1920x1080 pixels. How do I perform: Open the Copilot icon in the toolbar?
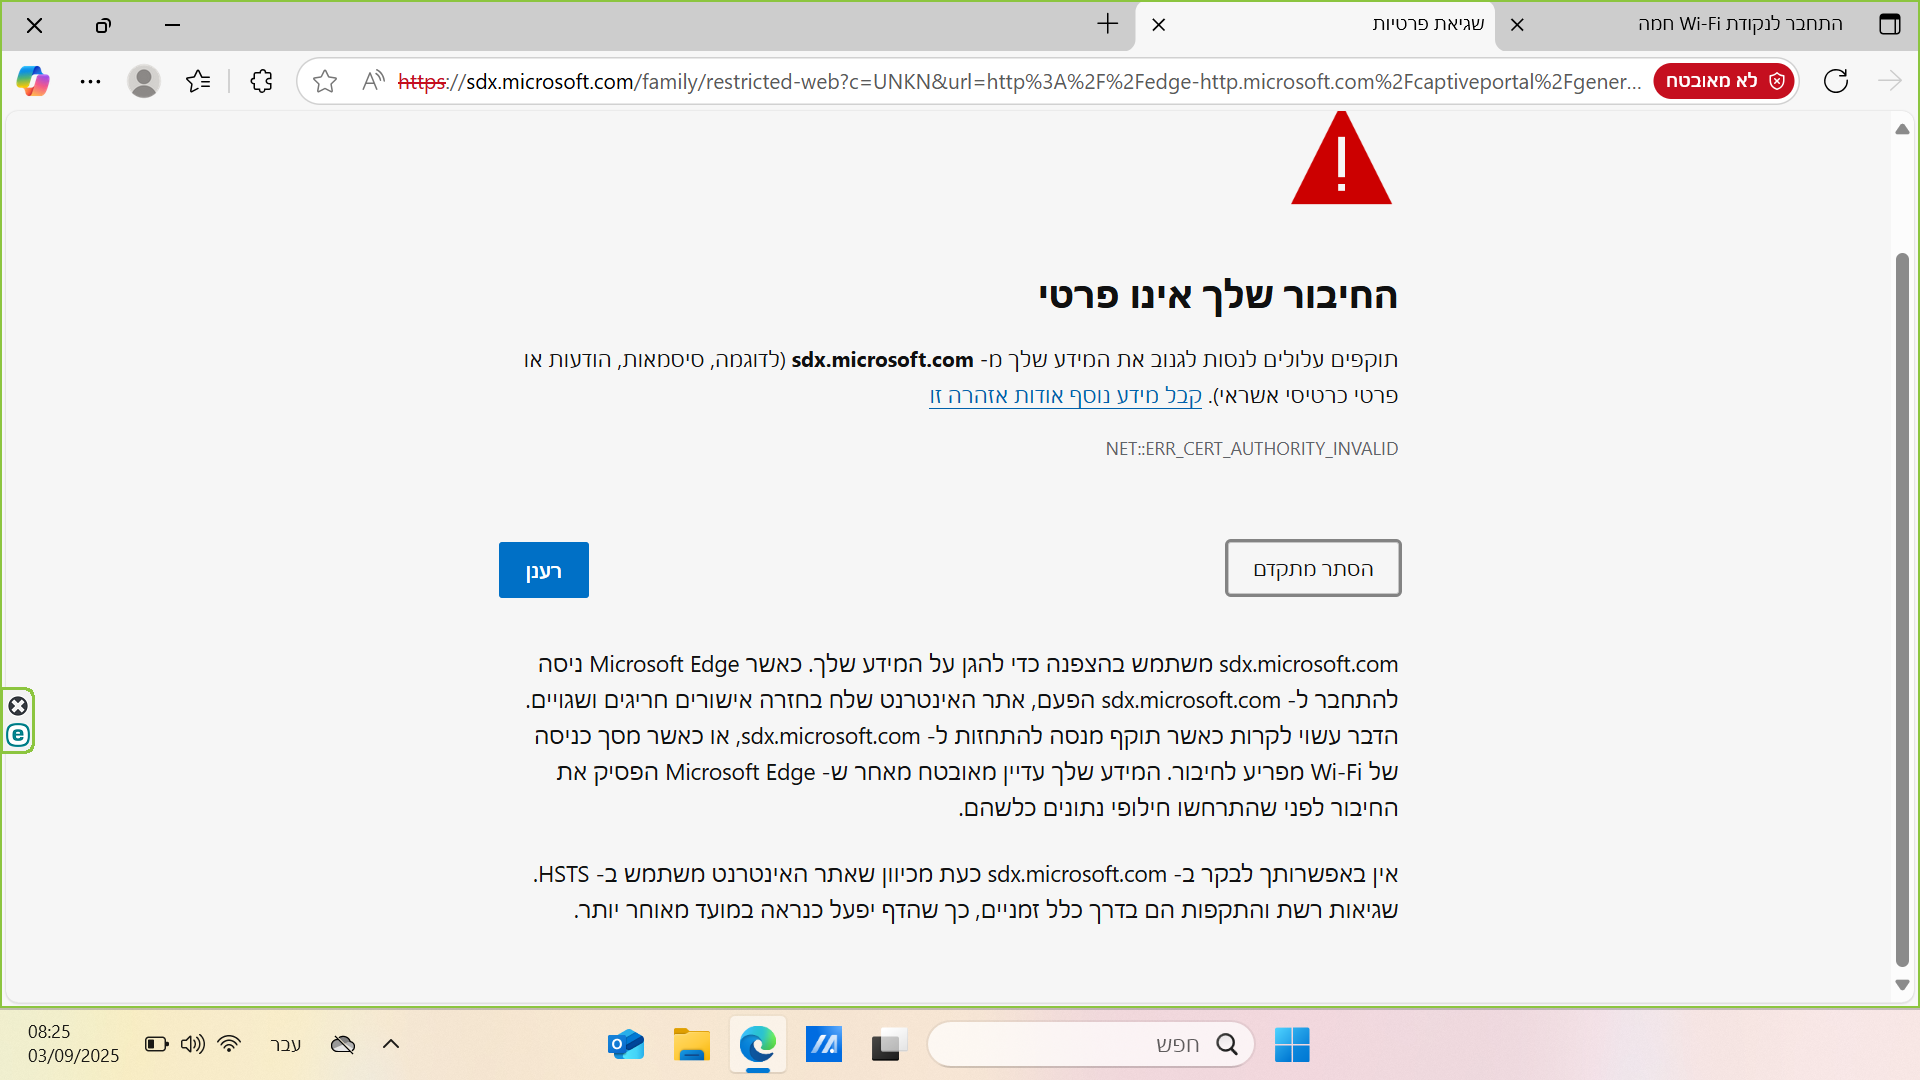tap(33, 81)
